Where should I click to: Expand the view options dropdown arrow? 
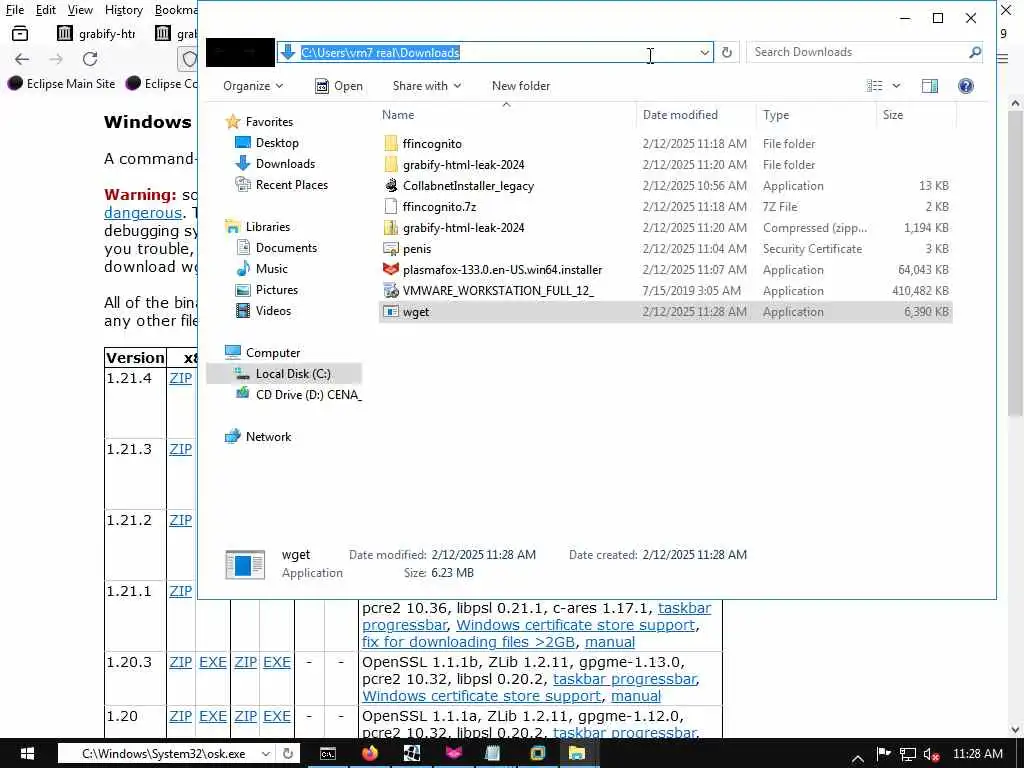point(896,86)
